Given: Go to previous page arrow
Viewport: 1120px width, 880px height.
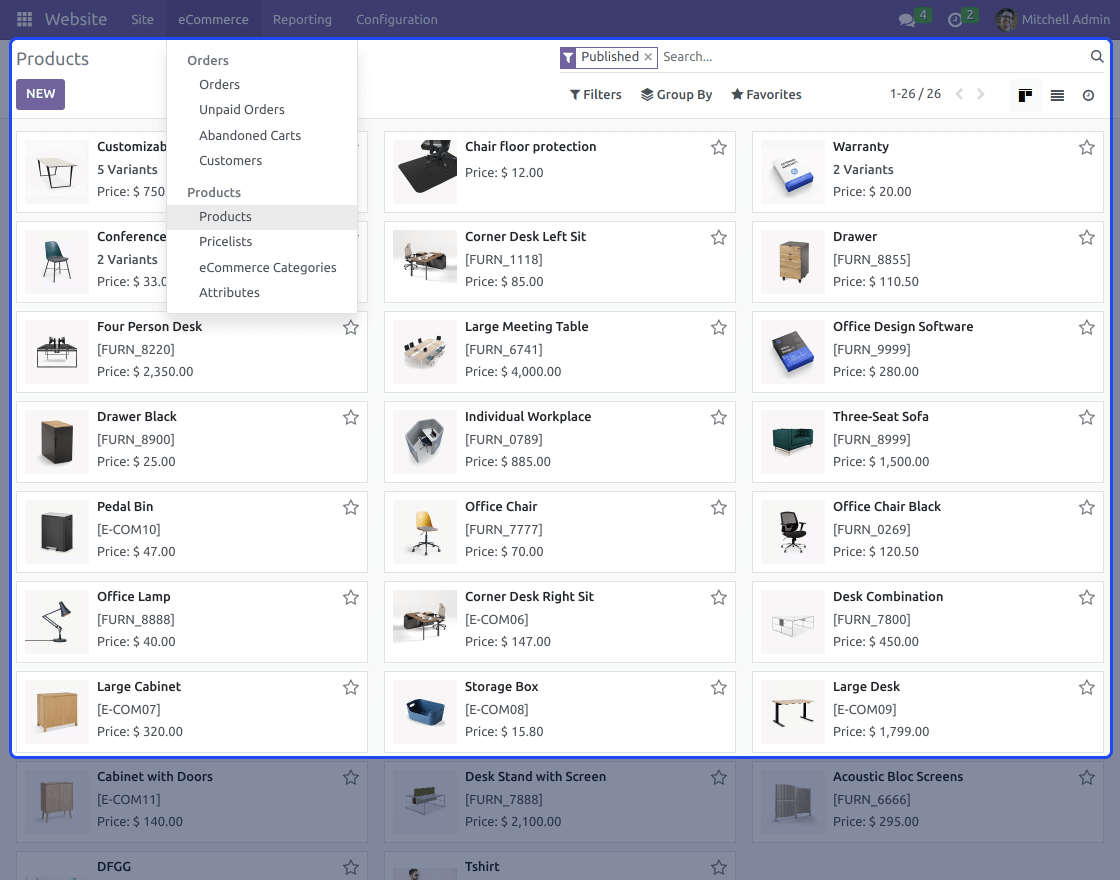Looking at the screenshot, I should tap(959, 94).
